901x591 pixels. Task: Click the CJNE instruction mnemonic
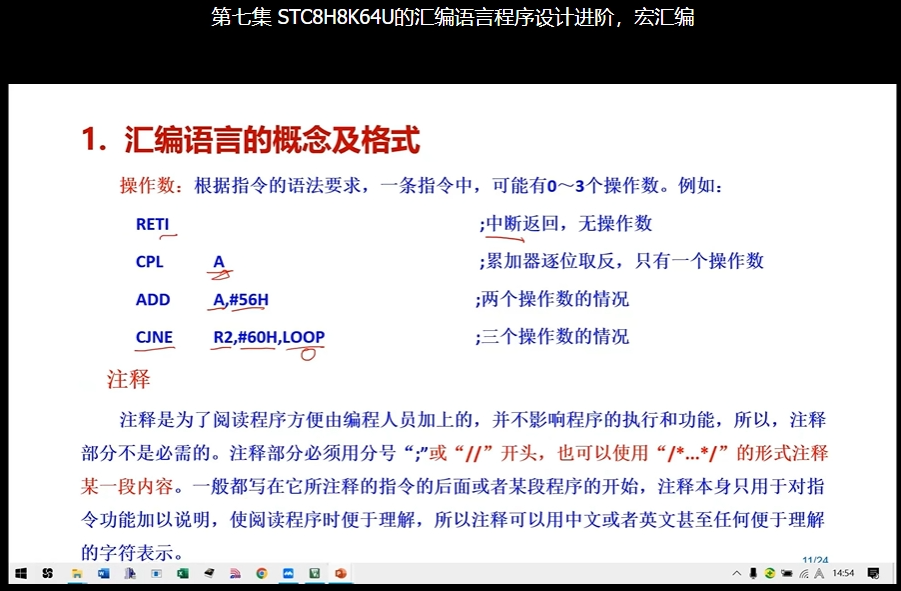click(x=154, y=337)
